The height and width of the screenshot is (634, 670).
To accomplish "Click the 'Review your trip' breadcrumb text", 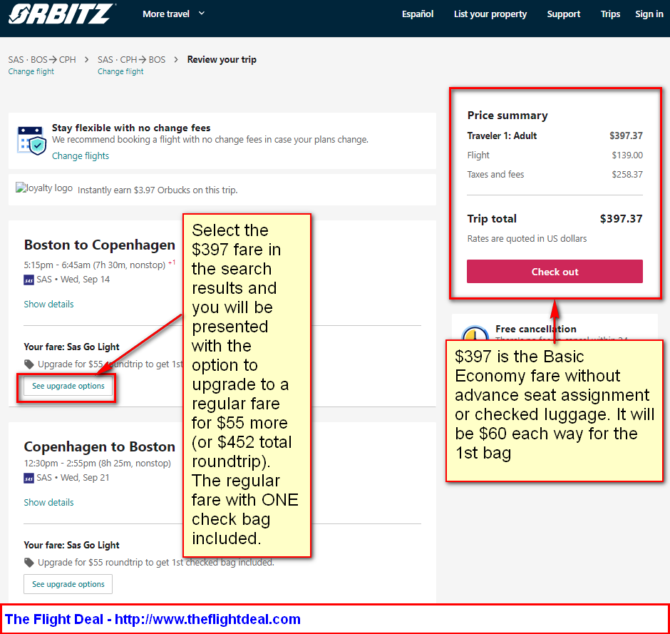I will [222, 59].
